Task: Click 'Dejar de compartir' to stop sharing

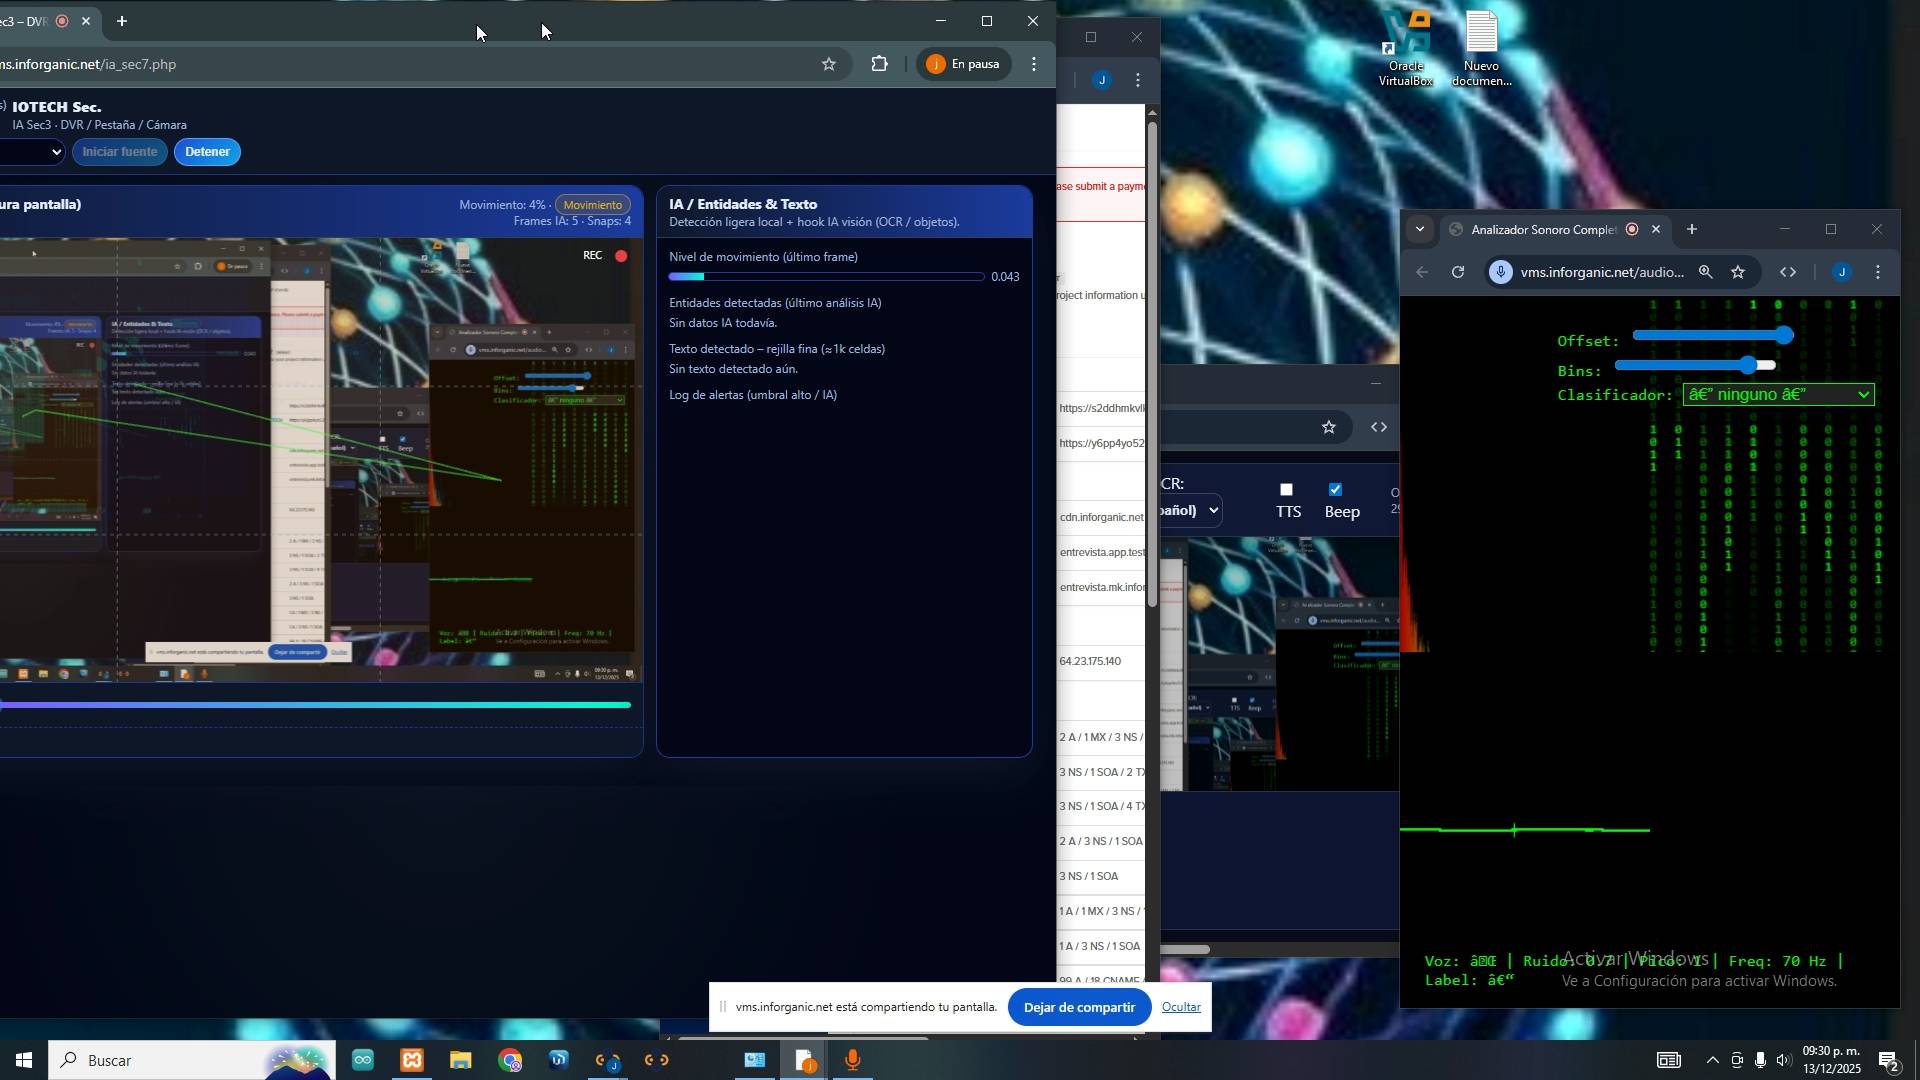Action: tap(1079, 1008)
